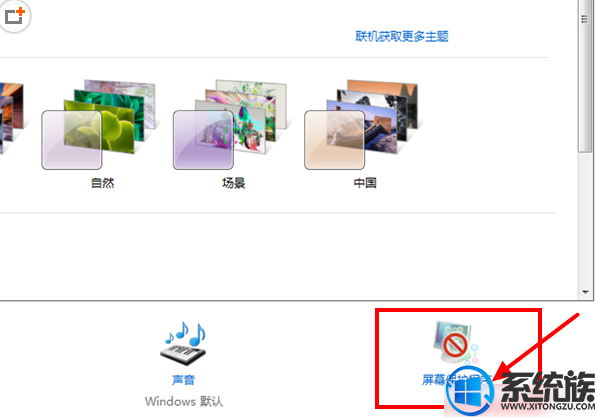Click the 场景 theme name label
Viewport: 595px width, 419px height.
click(x=233, y=183)
